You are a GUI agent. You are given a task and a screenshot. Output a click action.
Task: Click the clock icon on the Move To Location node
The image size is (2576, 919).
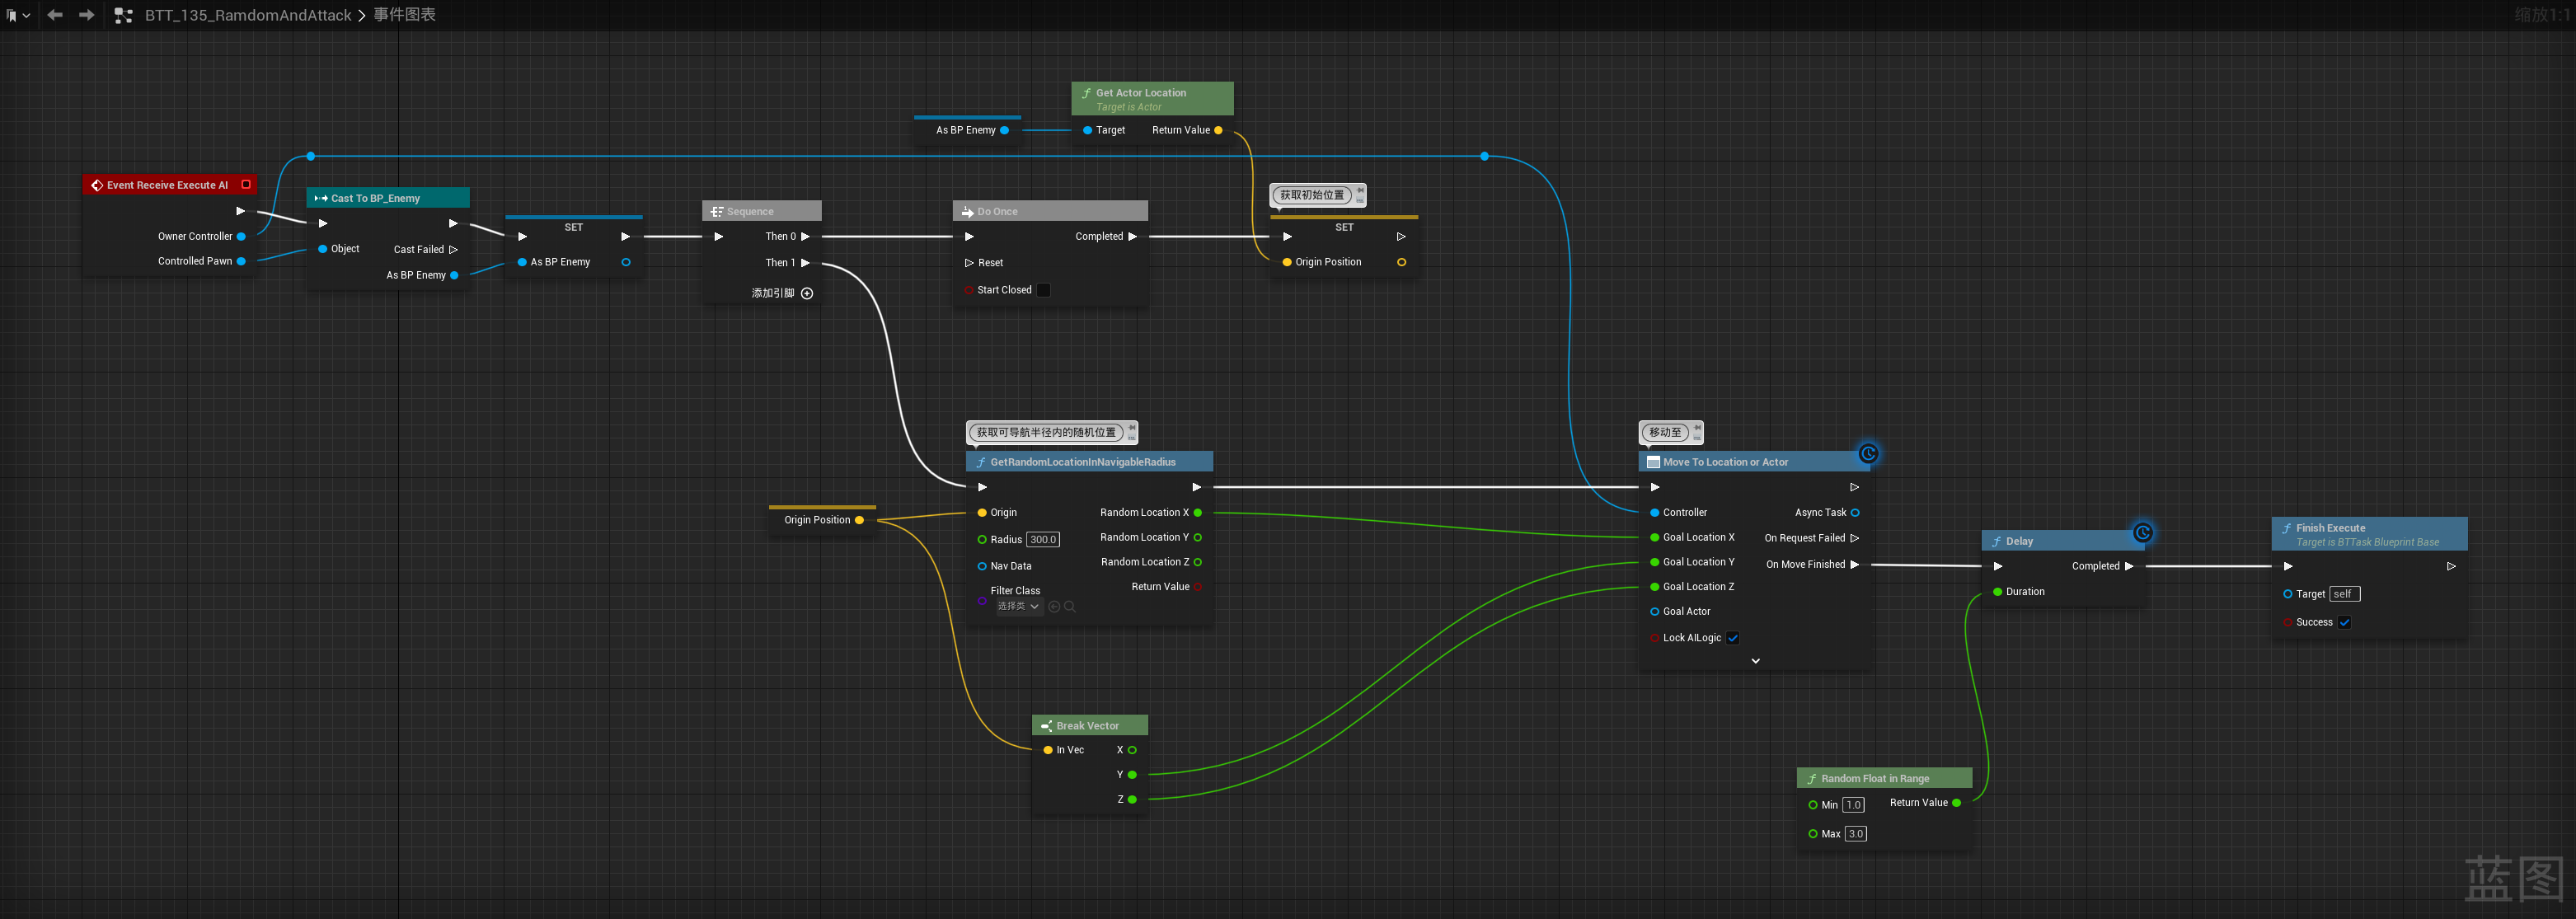tap(1867, 453)
